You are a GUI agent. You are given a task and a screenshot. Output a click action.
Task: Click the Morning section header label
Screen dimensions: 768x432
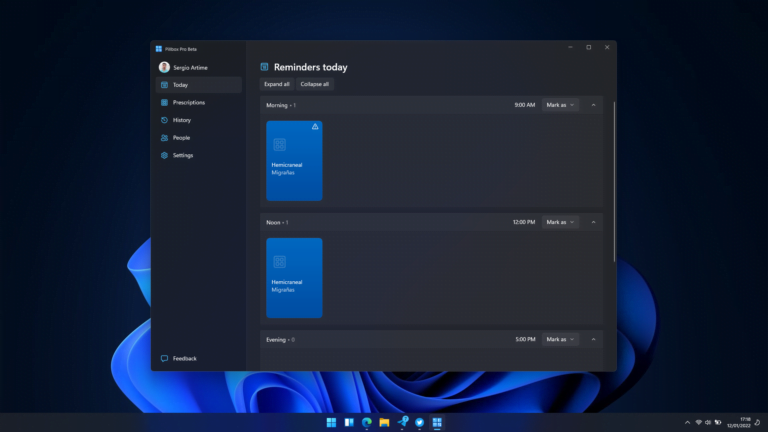pyautogui.click(x=281, y=105)
